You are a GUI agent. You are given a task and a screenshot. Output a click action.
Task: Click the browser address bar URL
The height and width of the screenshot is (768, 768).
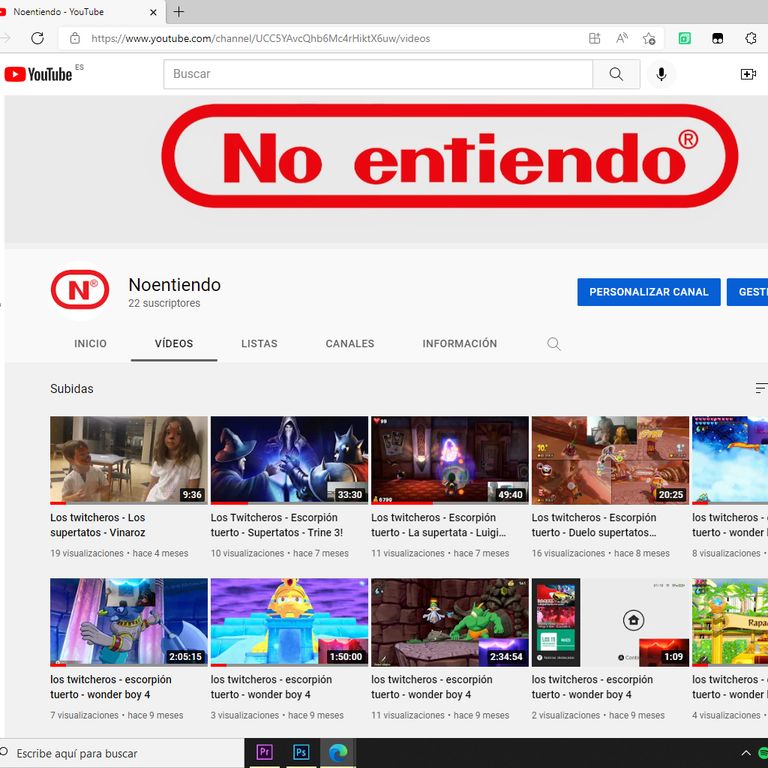tap(261, 38)
